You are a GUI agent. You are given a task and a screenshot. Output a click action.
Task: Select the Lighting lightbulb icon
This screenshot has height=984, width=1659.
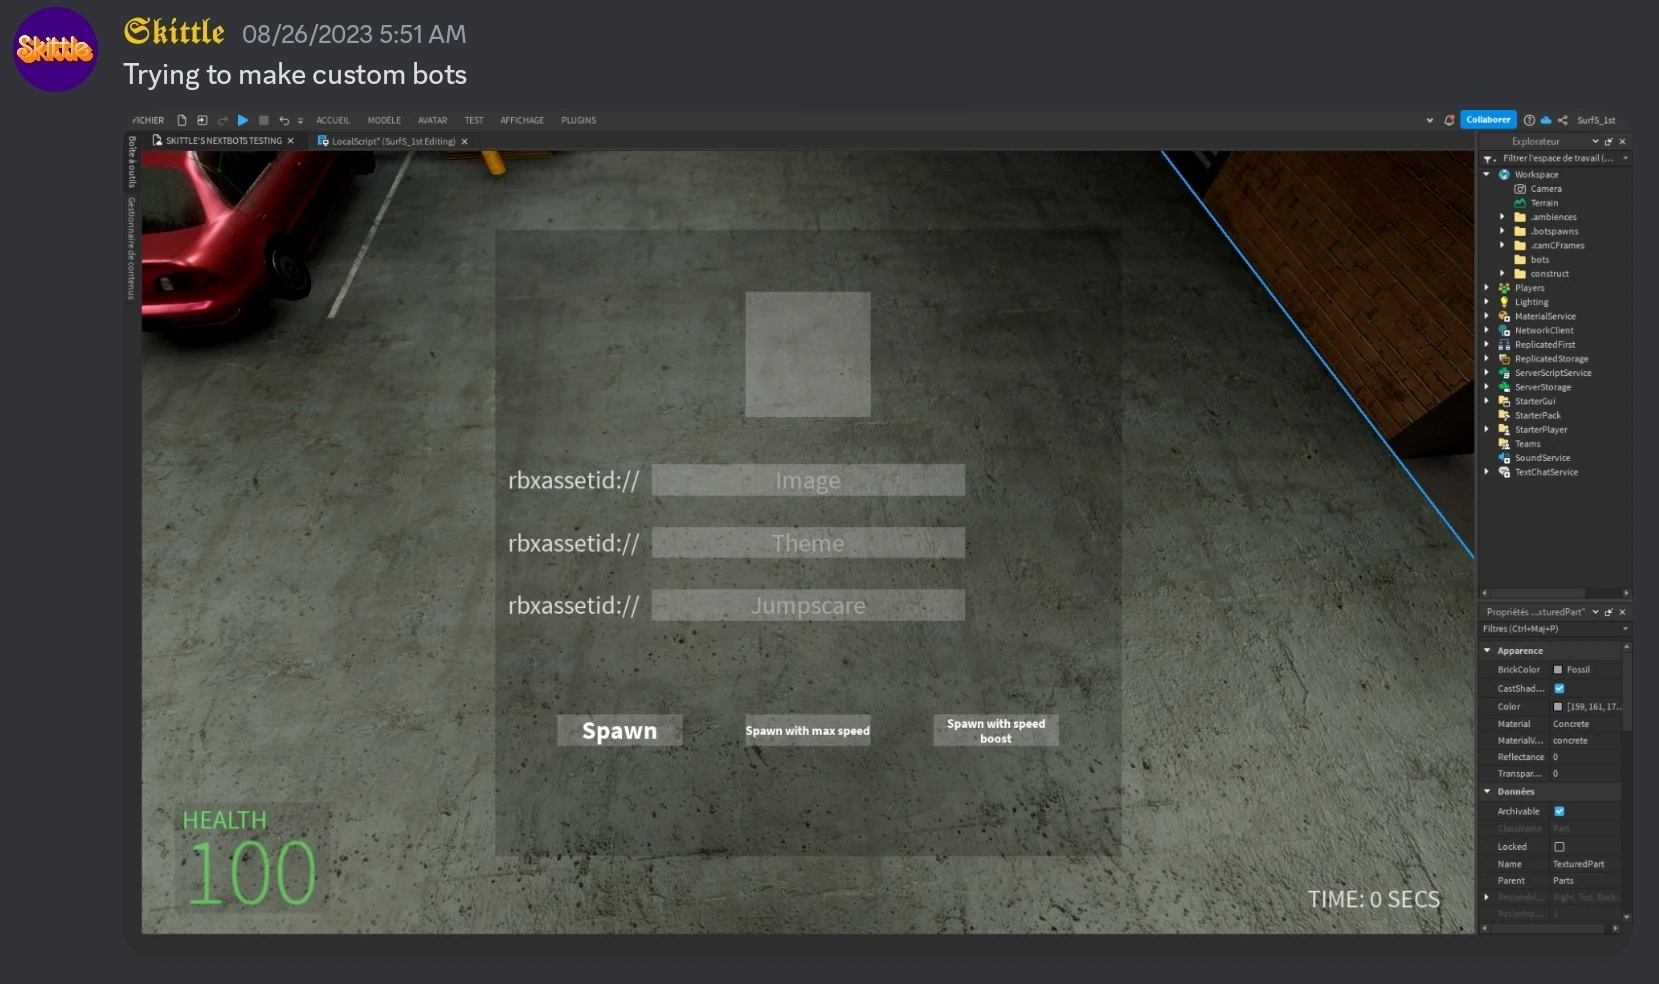1504,302
